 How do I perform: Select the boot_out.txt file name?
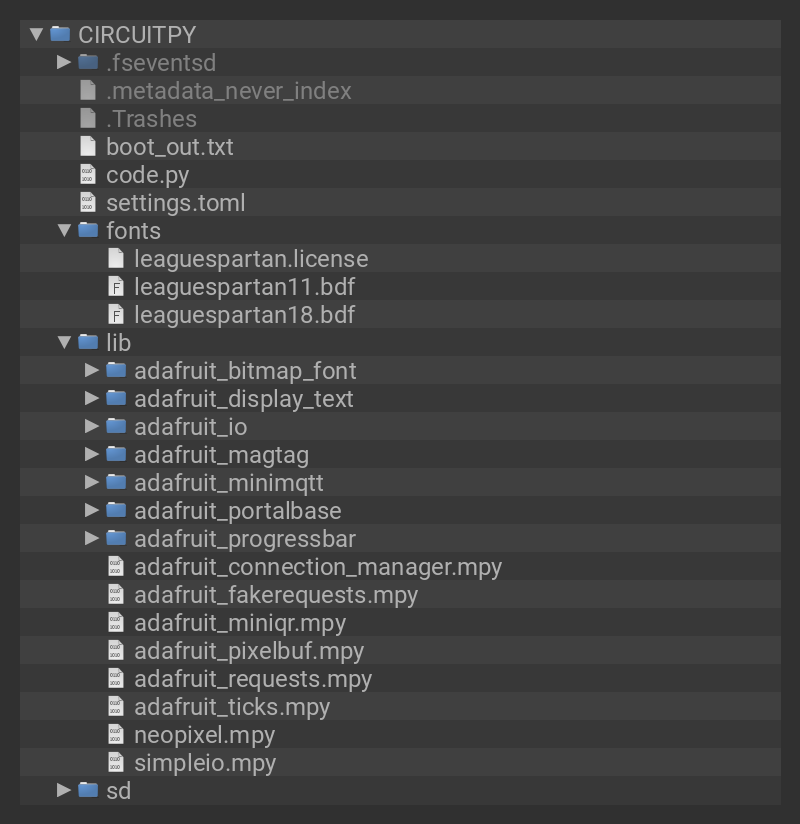tap(170, 147)
